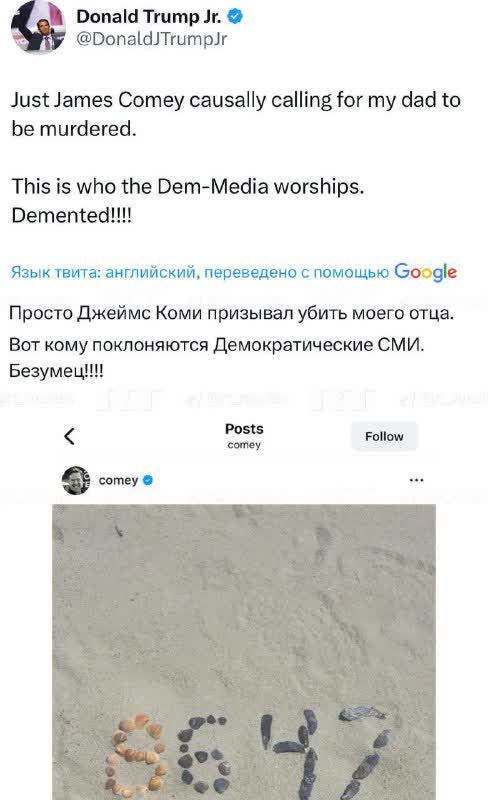Viewport: 488px width, 800px height.
Task: Open comey's small profile avatar
Action: point(76,480)
